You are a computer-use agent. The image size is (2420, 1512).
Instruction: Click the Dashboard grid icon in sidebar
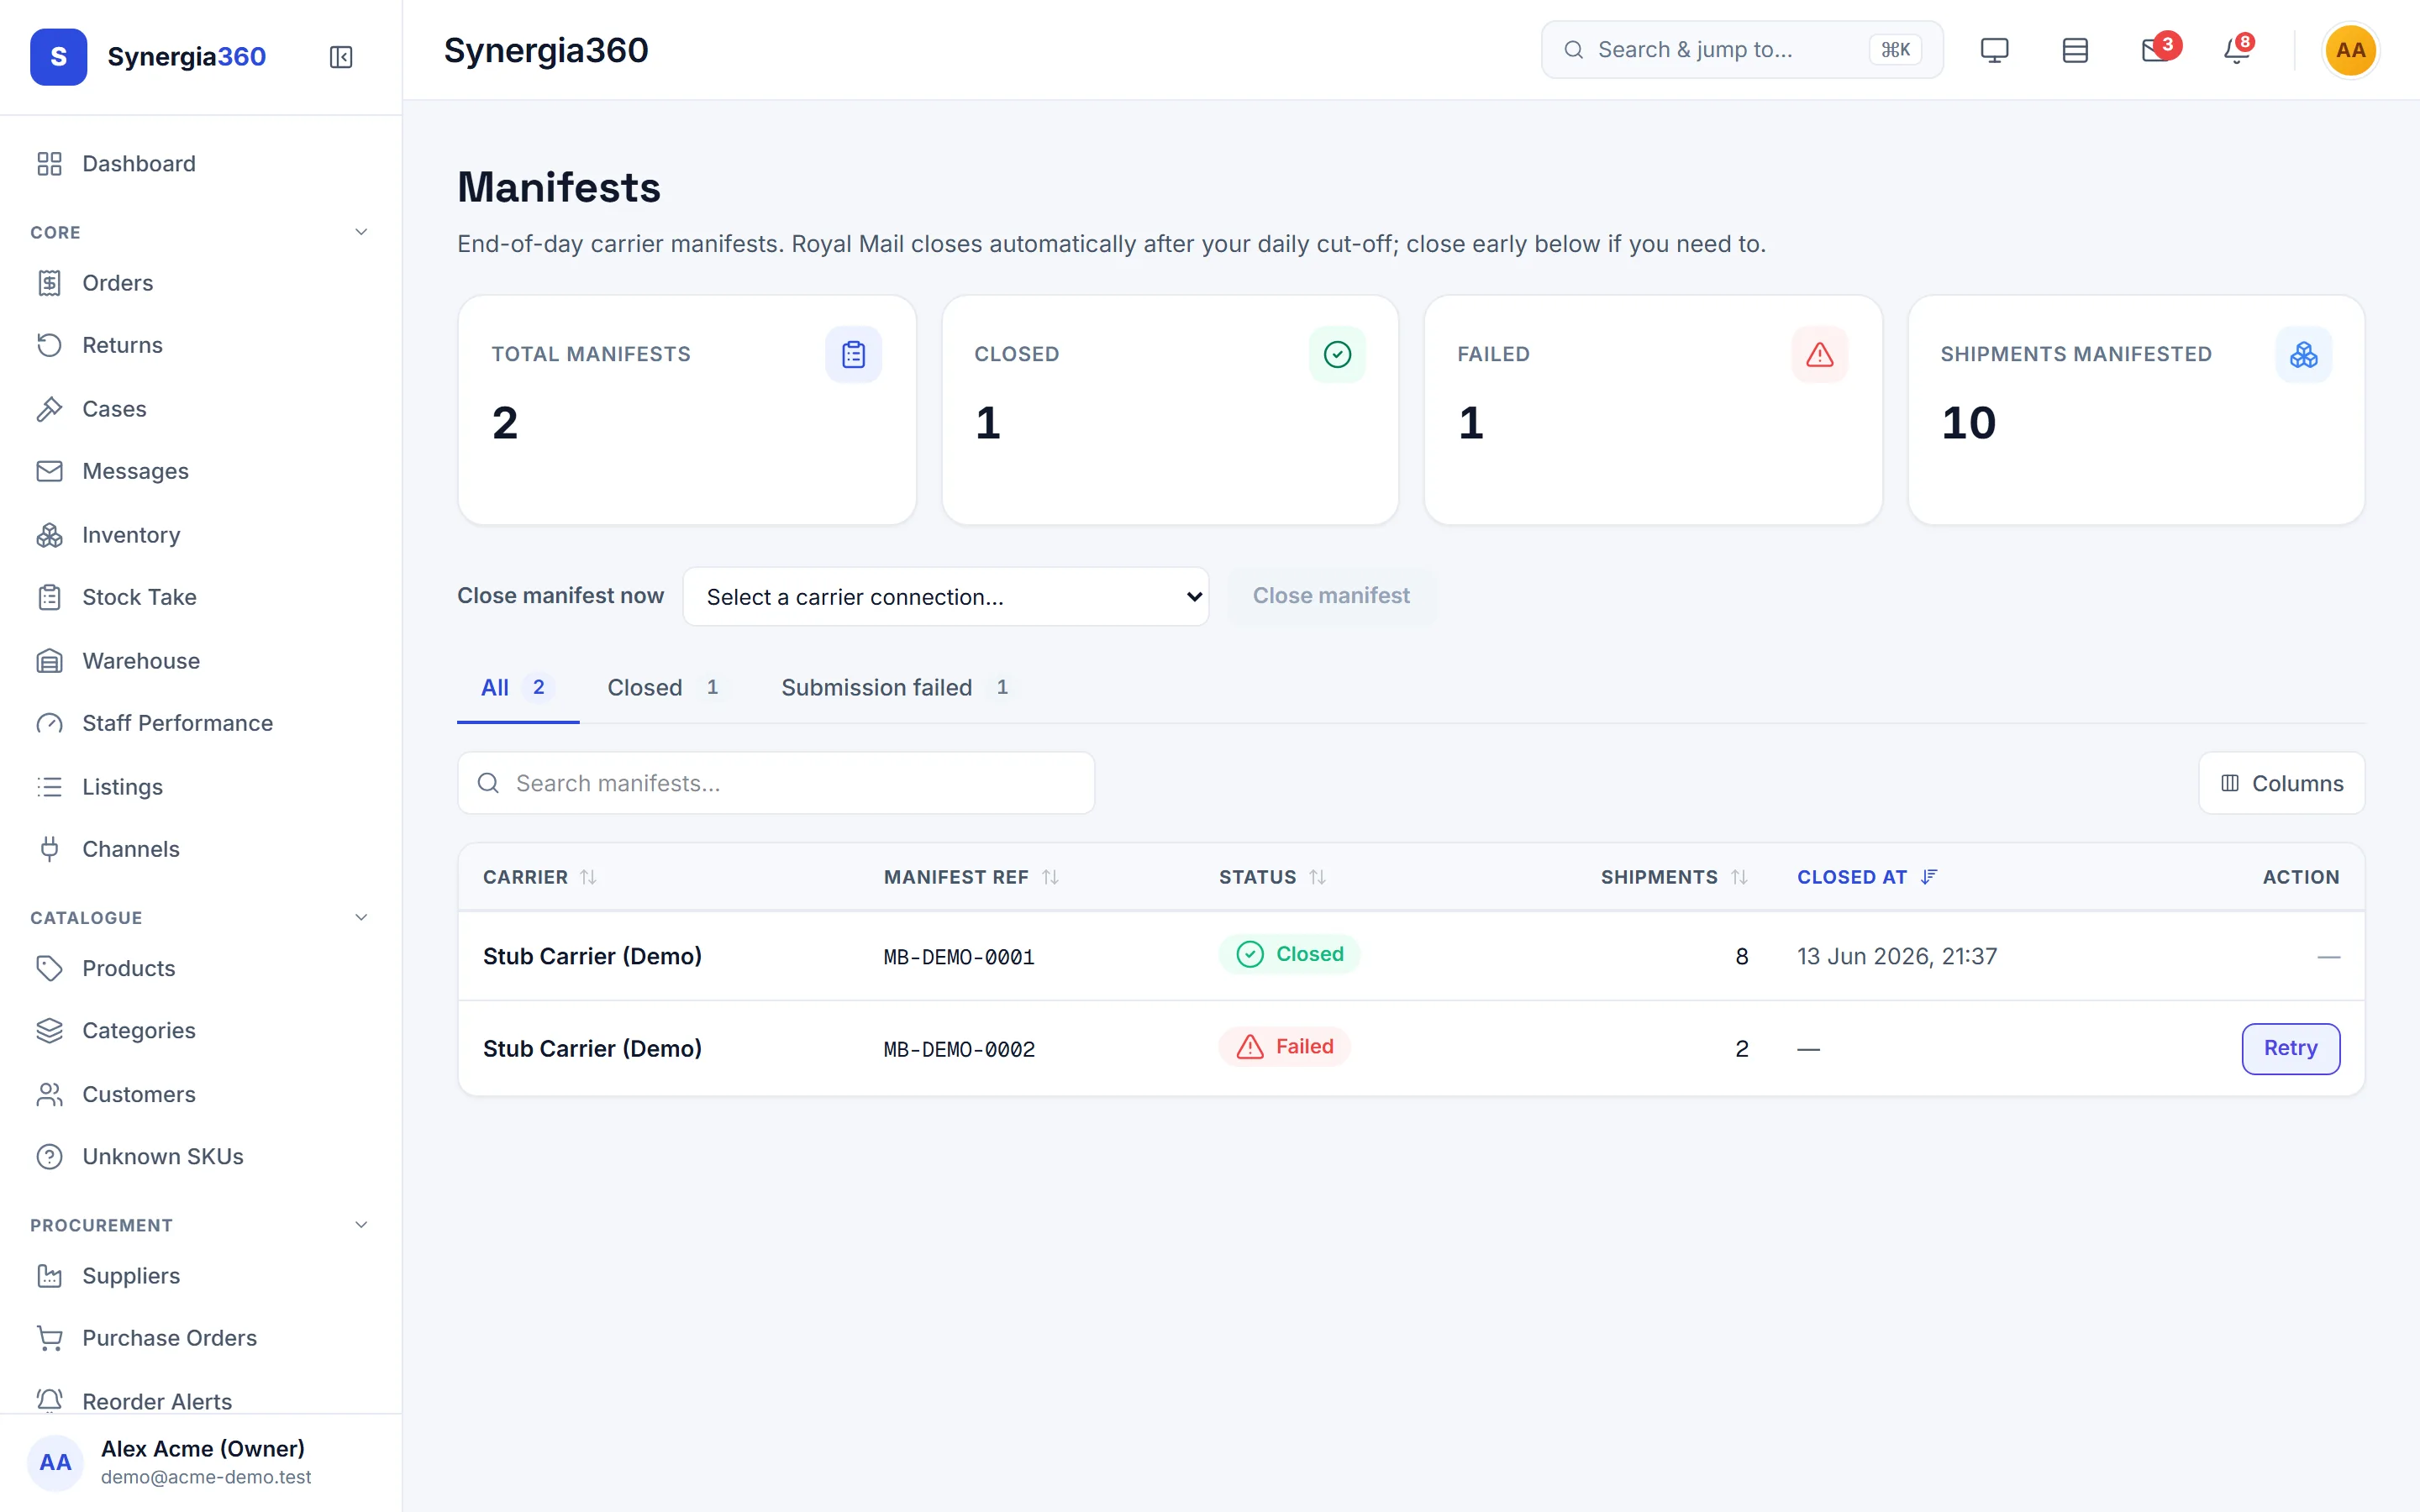coord(49,164)
